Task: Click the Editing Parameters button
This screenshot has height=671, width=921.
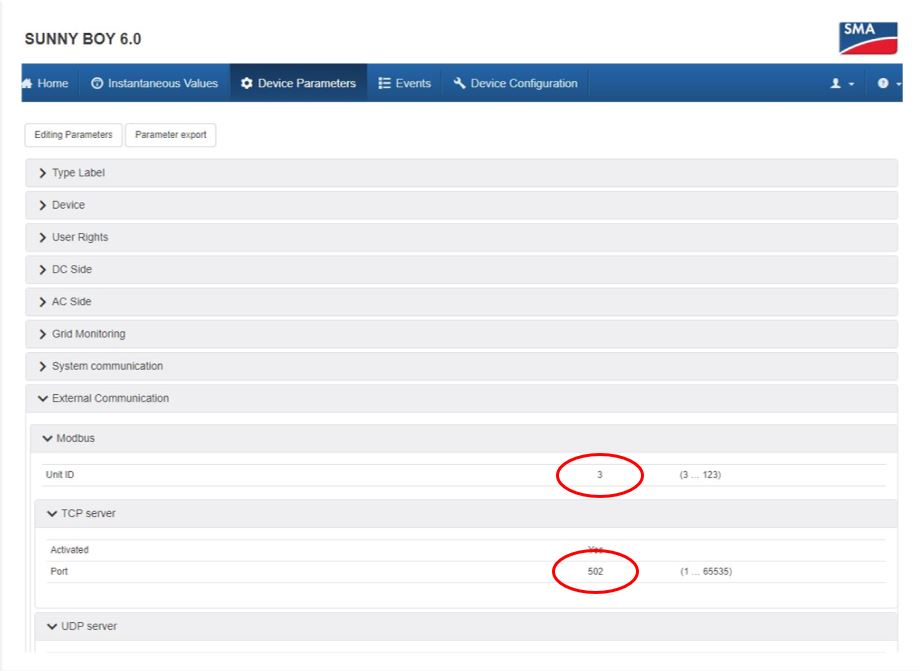Action: pos(73,135)
